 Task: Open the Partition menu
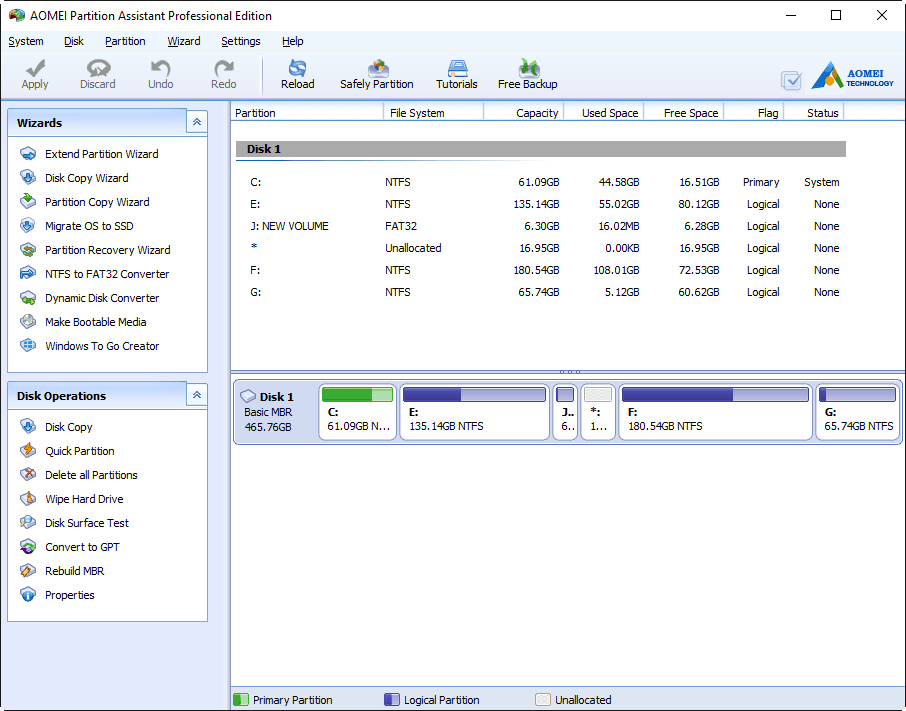125,41
